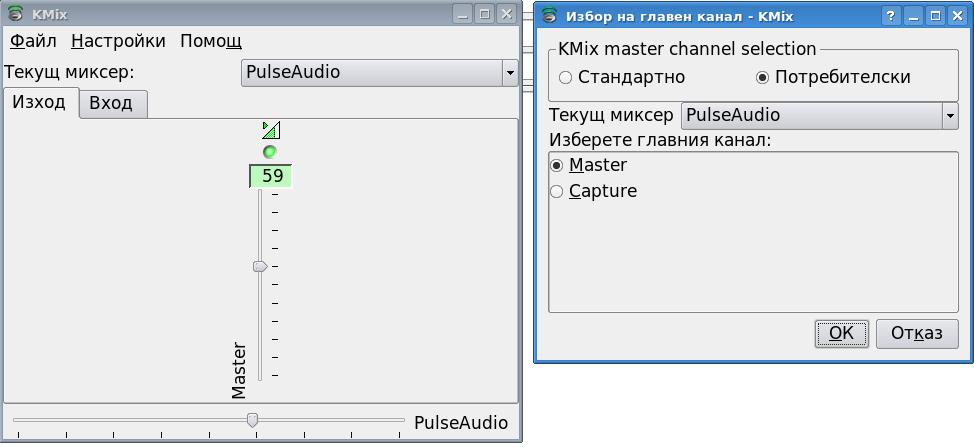Click the help question mark button in dialog title bar
This screenshot has height=447, width=974.
tap(891, 16)
